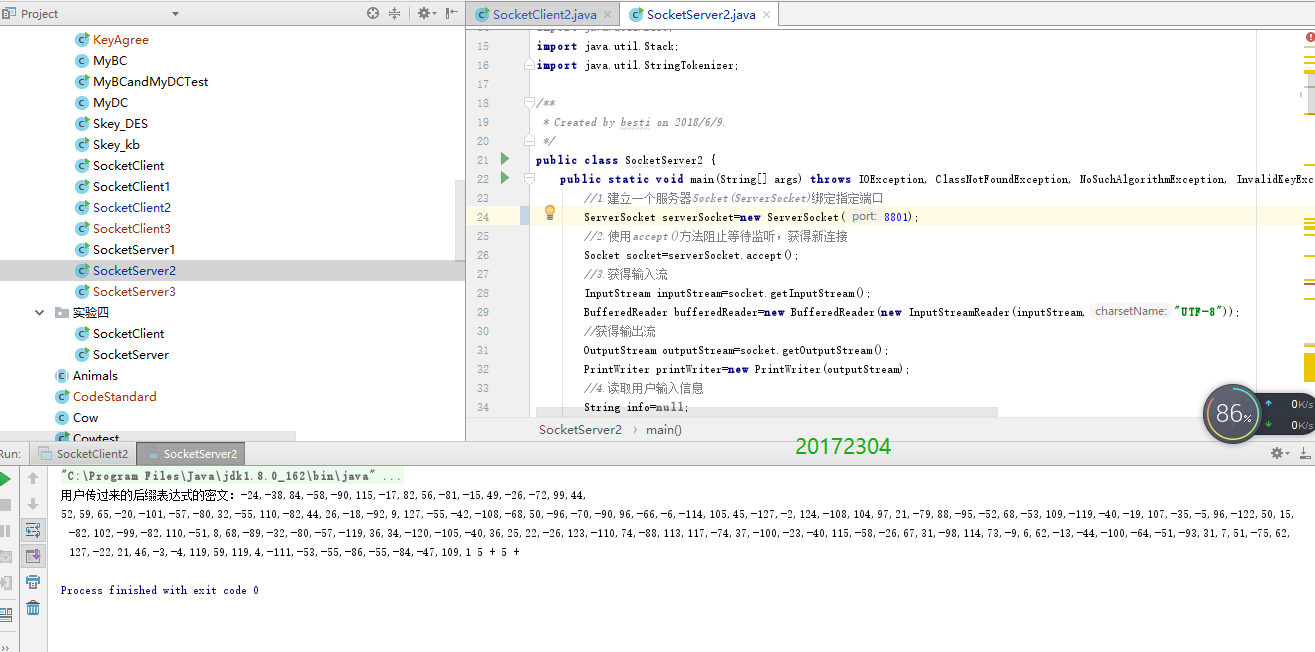The width and height of the screenshot is (1315, 652).
Task: Click the Java path line in console
Action: click(x=231, y=476)
